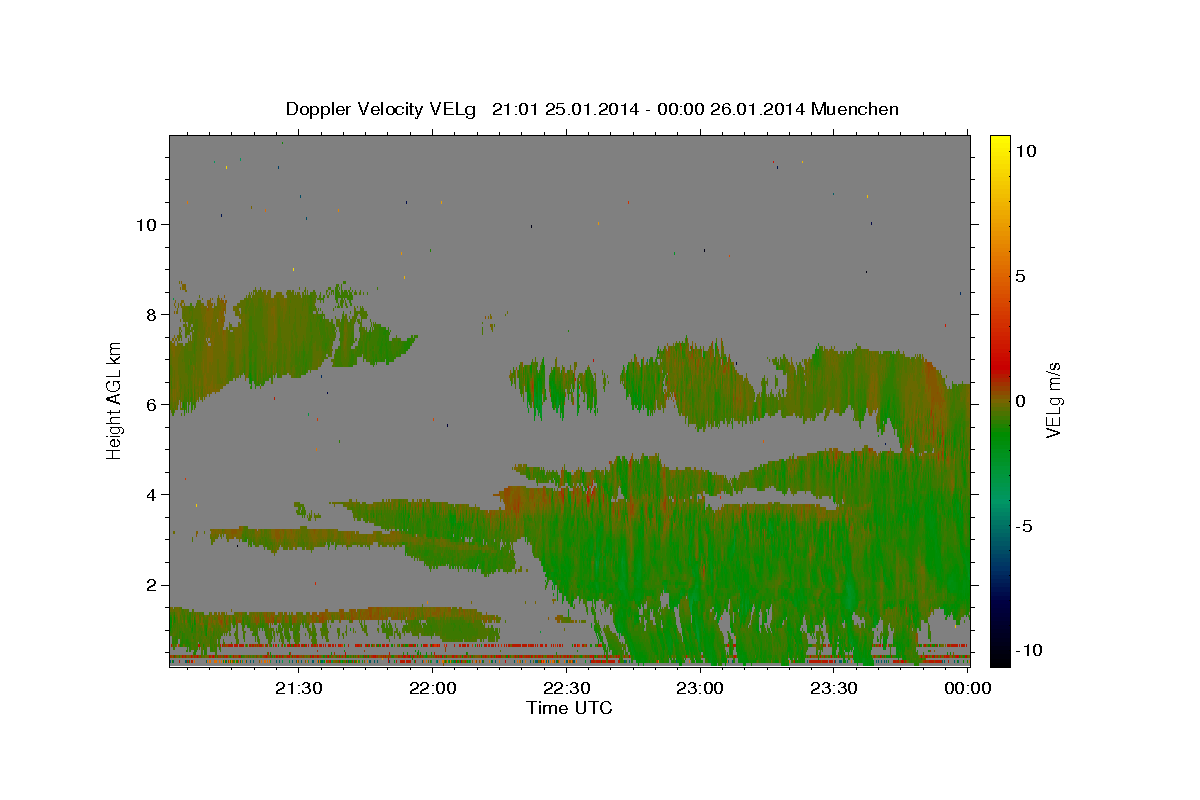Click the height label '8' on the y-axis
This screenshot has height=800, width=1200.
[151, 314]
